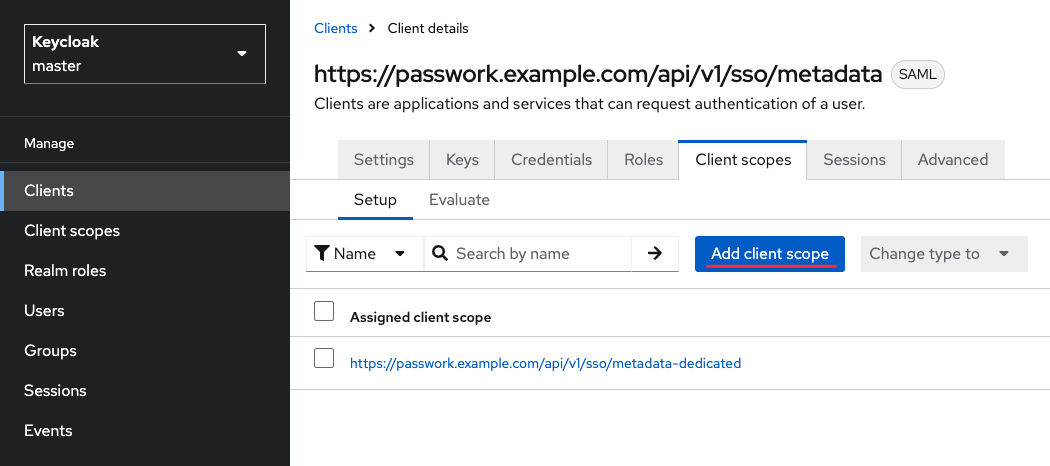Viewport: 1050px width, 466px height.
Task: Open the metadata-dedicated scope link
Action: 545,364
